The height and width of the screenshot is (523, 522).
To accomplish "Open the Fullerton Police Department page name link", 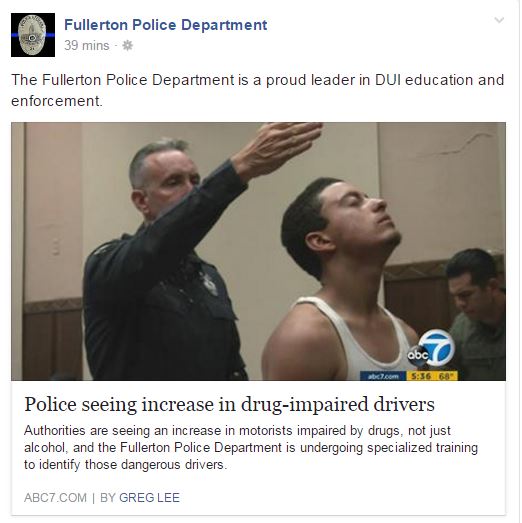I will tap(165, 25).
